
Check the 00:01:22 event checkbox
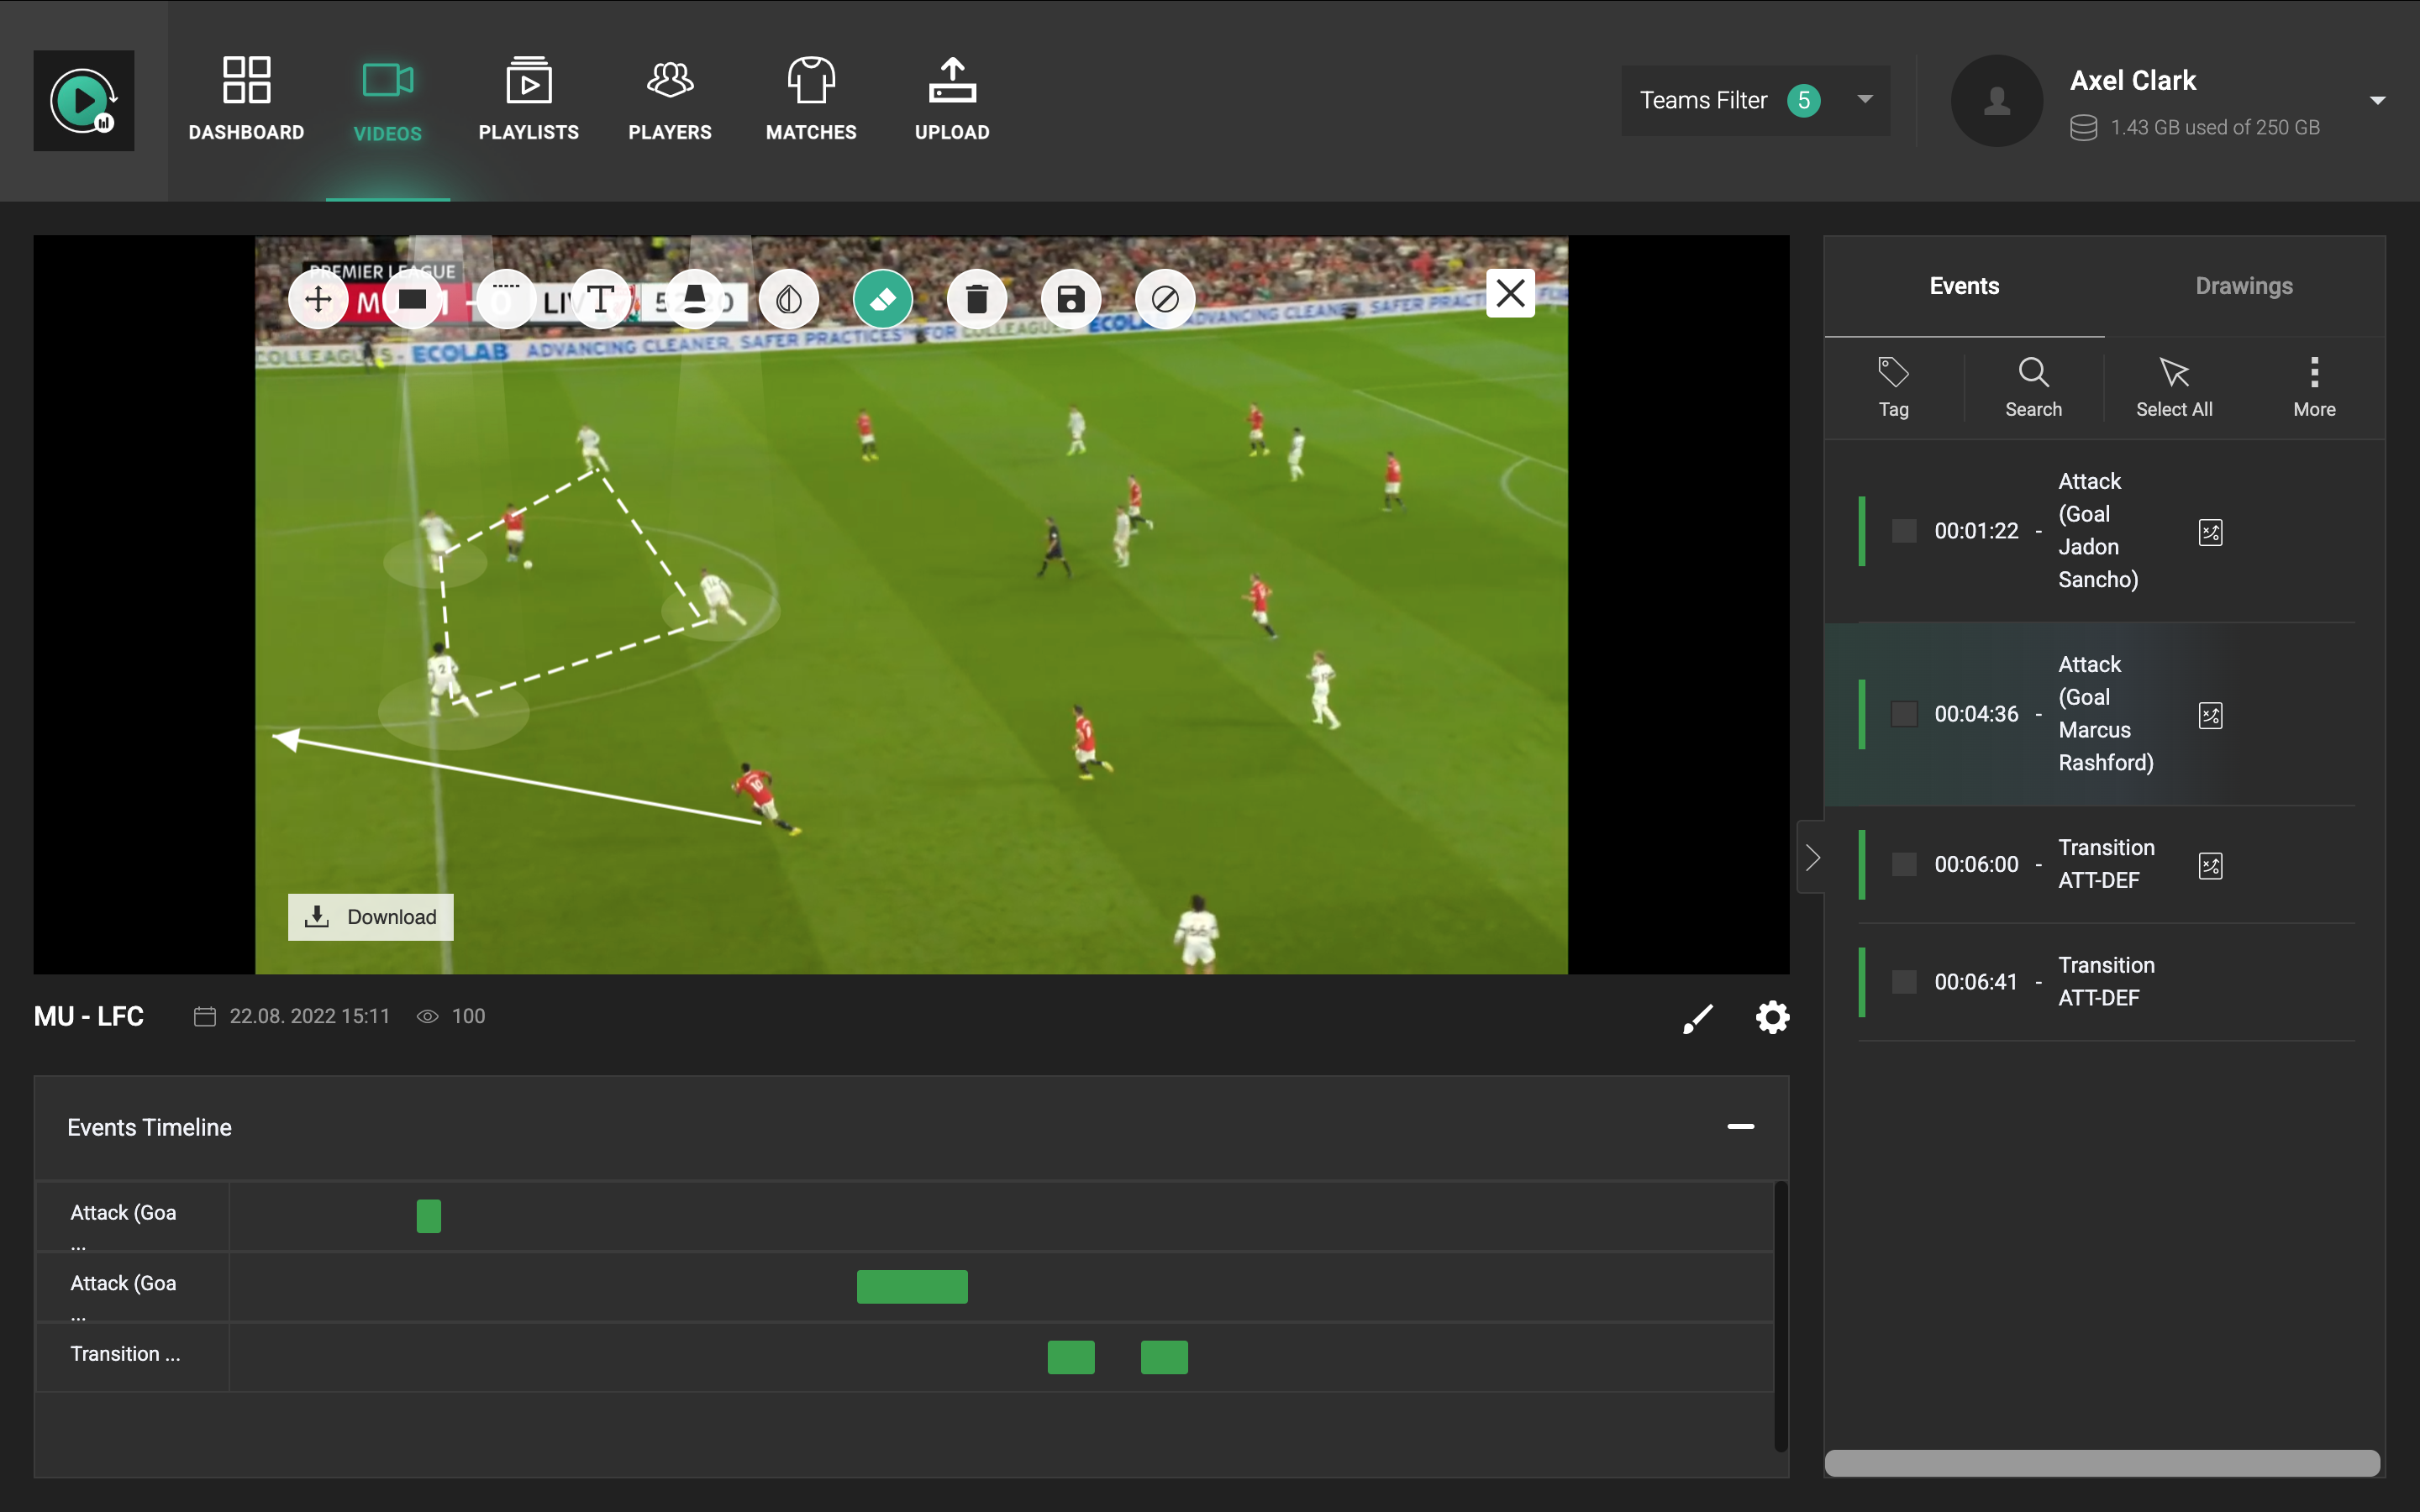coord(1904,531)
